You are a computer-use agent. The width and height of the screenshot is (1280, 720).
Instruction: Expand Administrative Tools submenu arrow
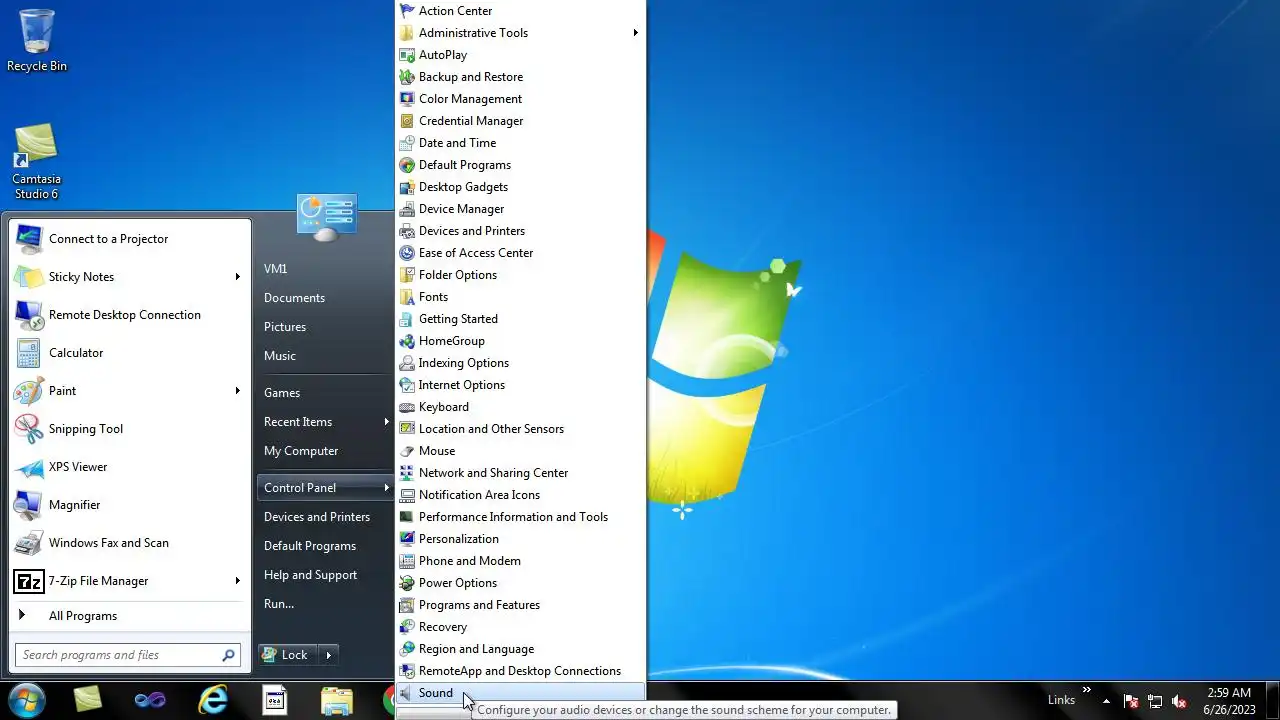(635, 33)
